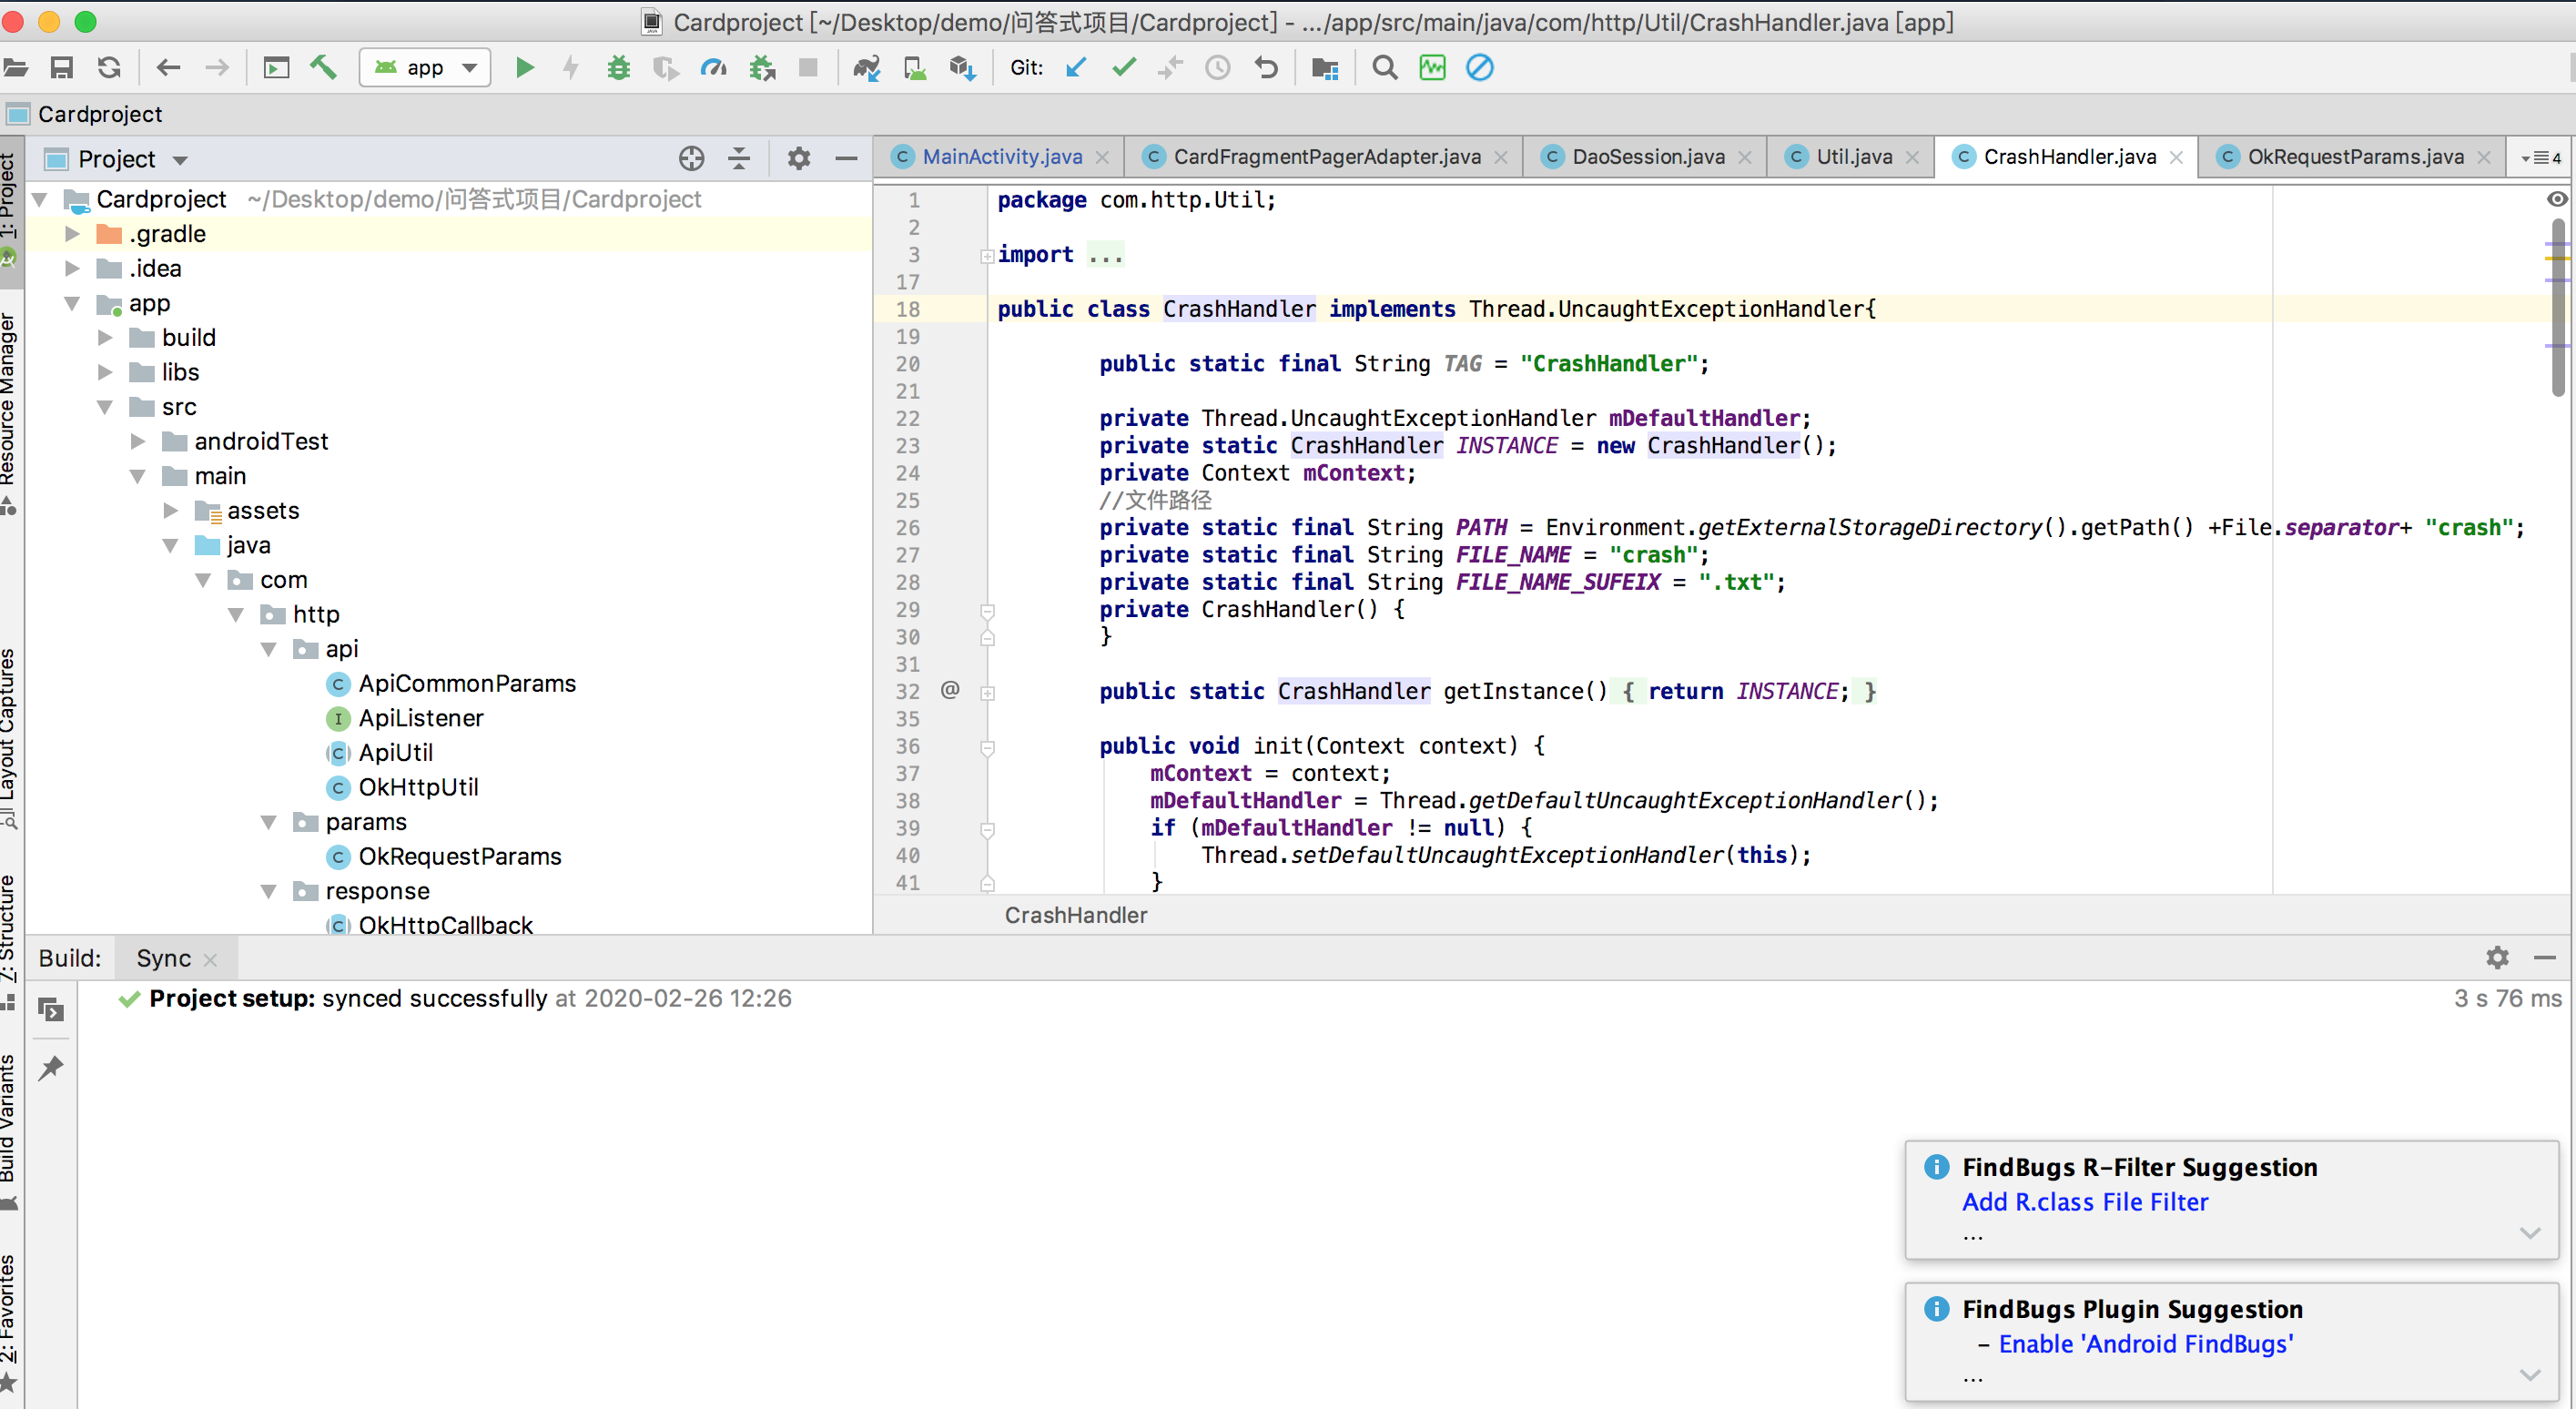Click the editor vertical scrollbar
This screenshot has height=1409, width=2576.
2557,308
